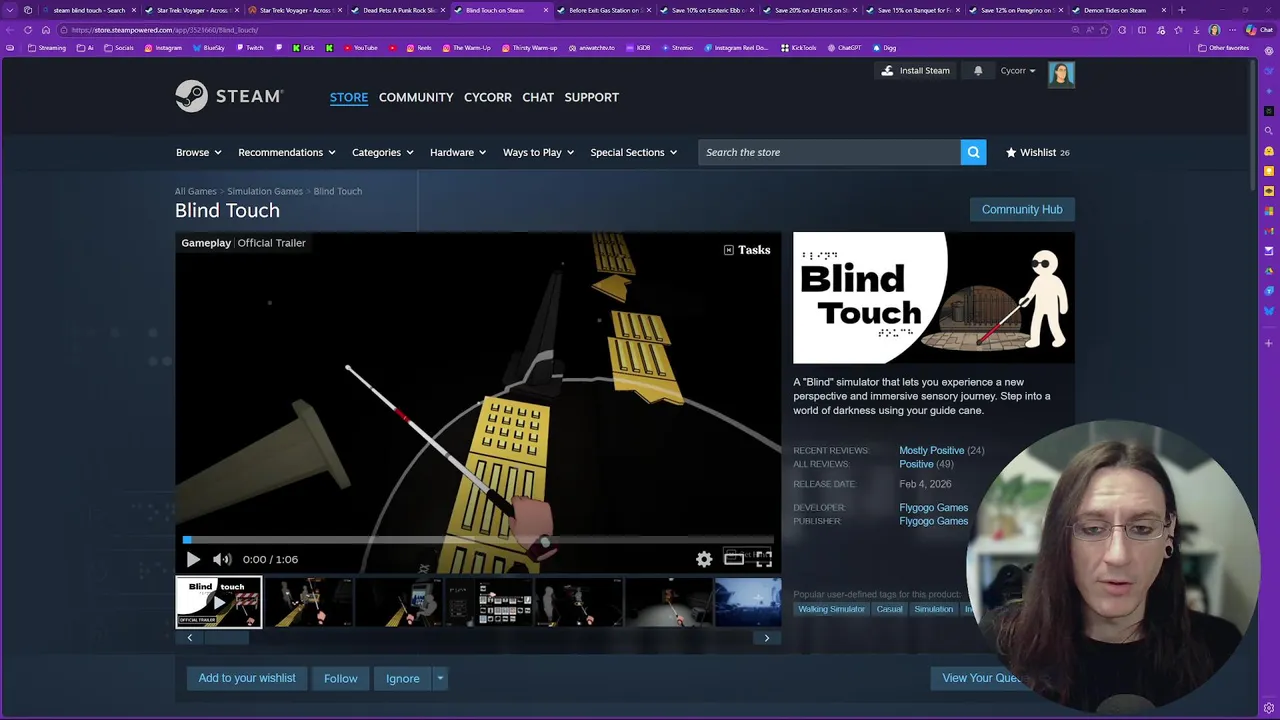Click the Tasks overlay on the video
Viewport: 1280px width, 720px height.
point(747,250)
